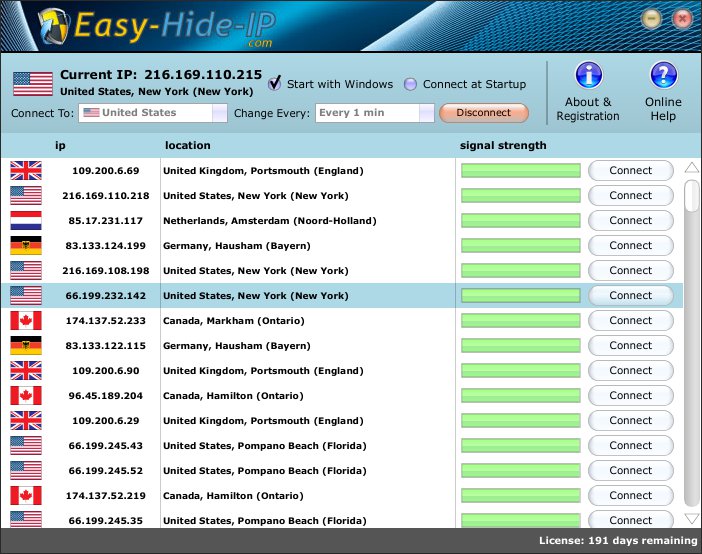Click US flag for 66.199.232.142
Screen dimensions: 702x554
tap(26, 296)
